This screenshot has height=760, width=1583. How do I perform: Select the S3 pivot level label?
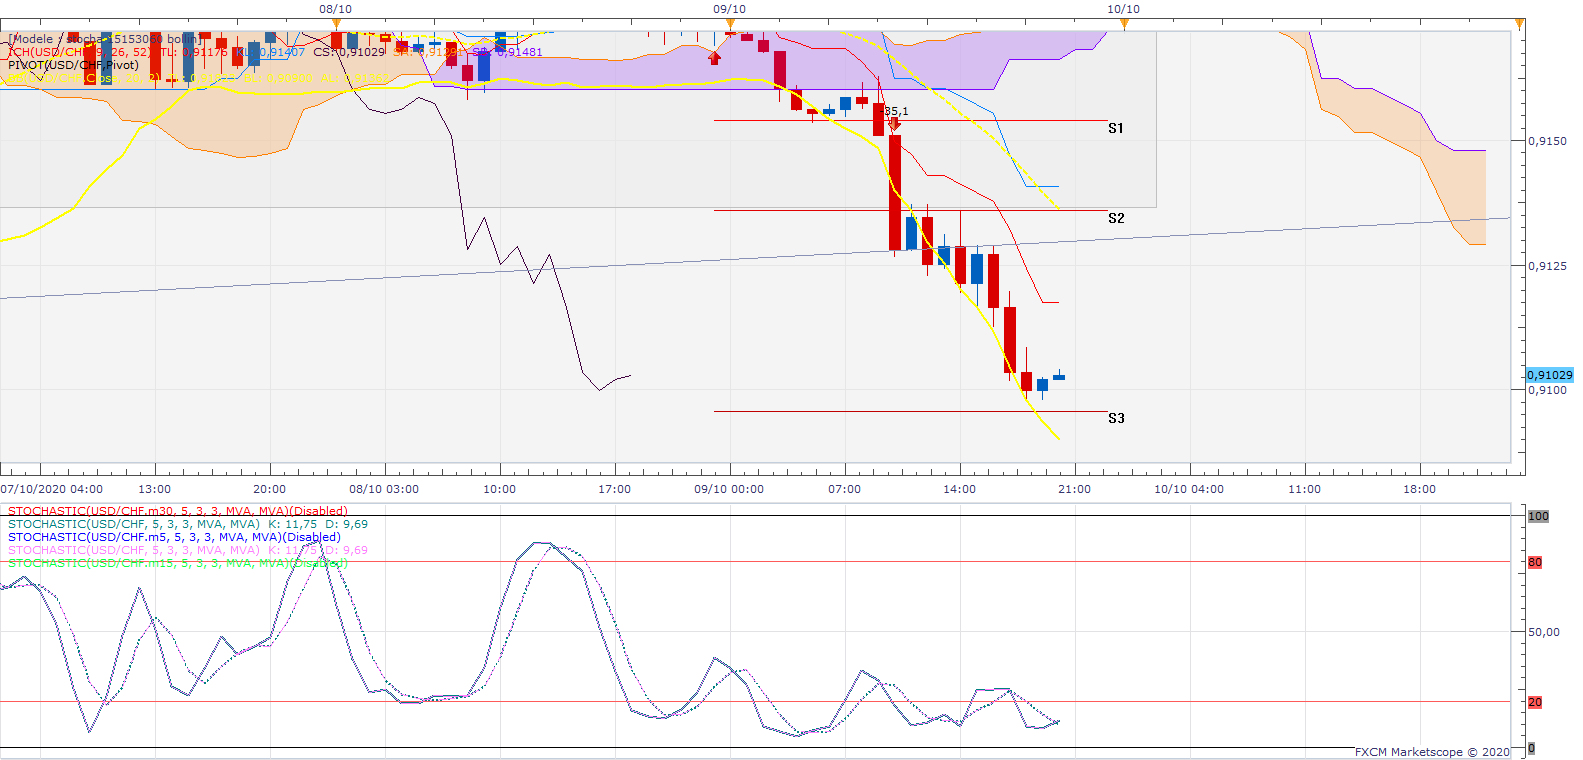pos(1116,418)
